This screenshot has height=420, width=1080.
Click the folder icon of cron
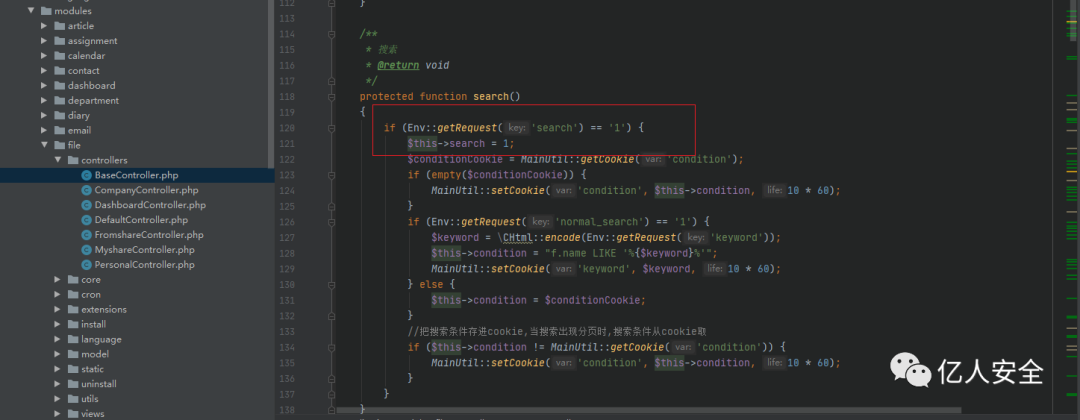[x=73, y=295]
